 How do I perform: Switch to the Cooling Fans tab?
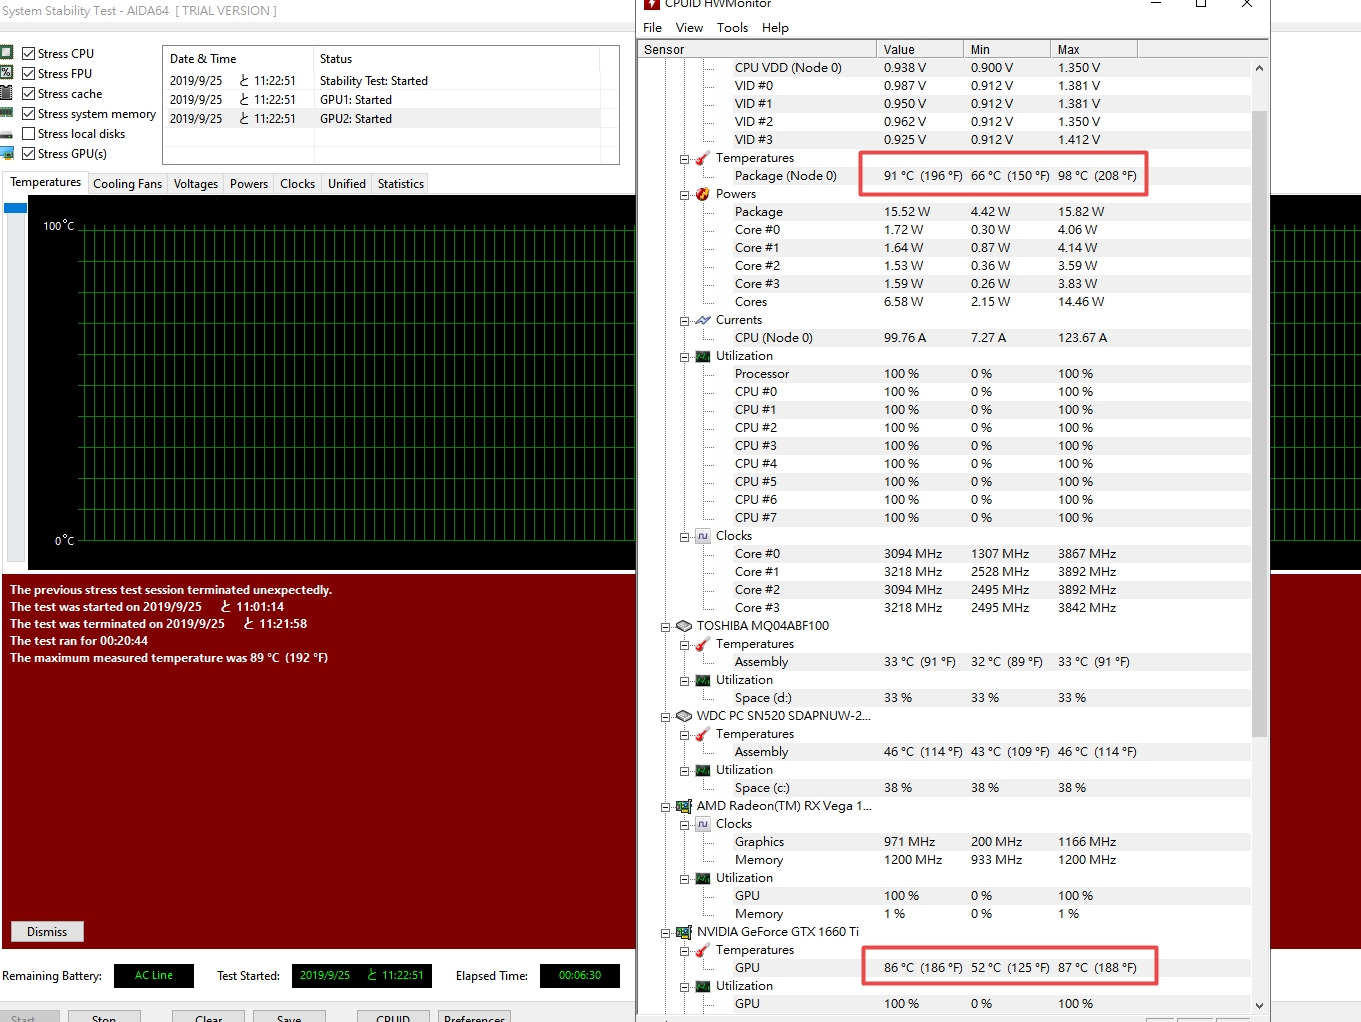click(127, 184)
